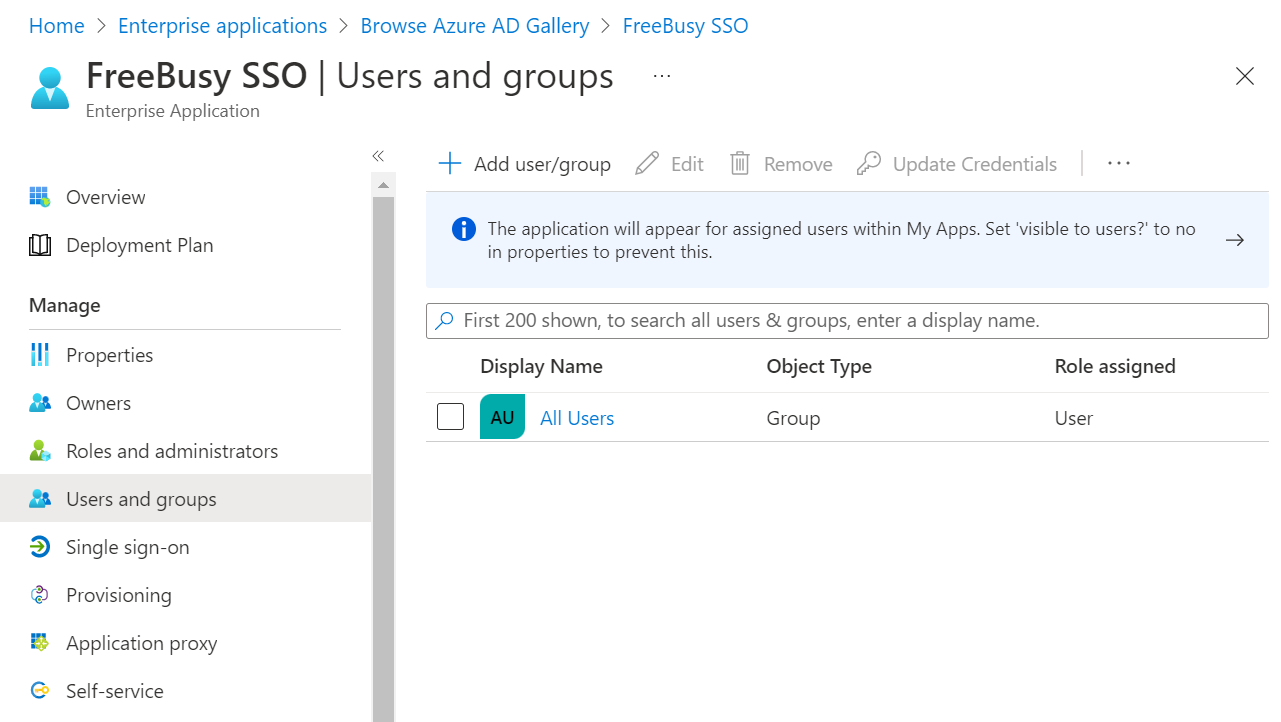Click the Properties bars icon
The height and width of the screenshot is (722, 1281).
coord(40,355)
